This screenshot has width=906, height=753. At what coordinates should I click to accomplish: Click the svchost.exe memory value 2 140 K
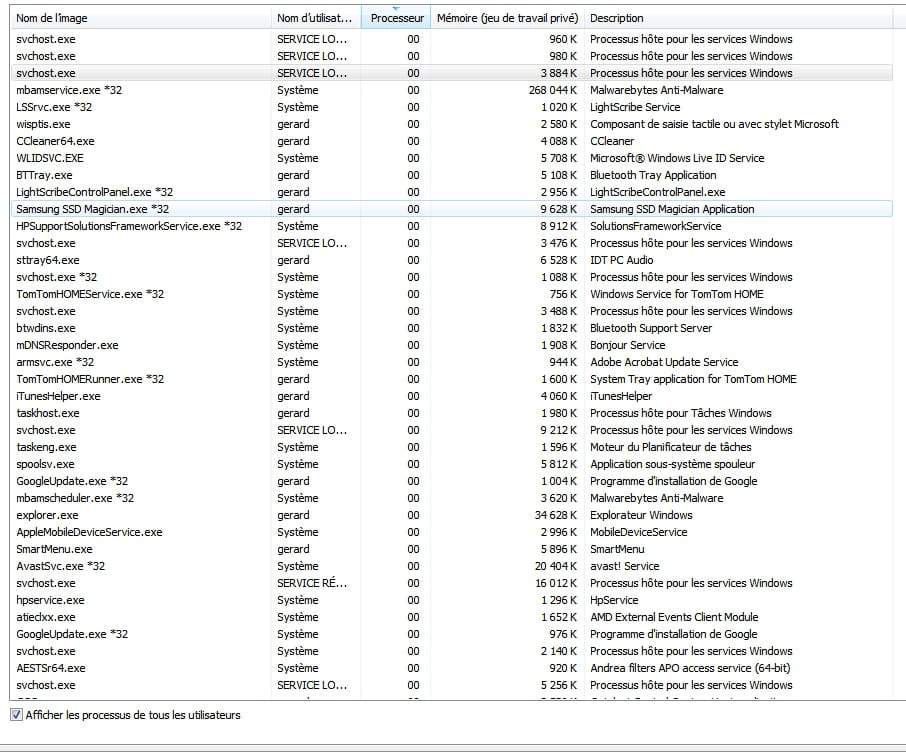(x=559, y=651)
